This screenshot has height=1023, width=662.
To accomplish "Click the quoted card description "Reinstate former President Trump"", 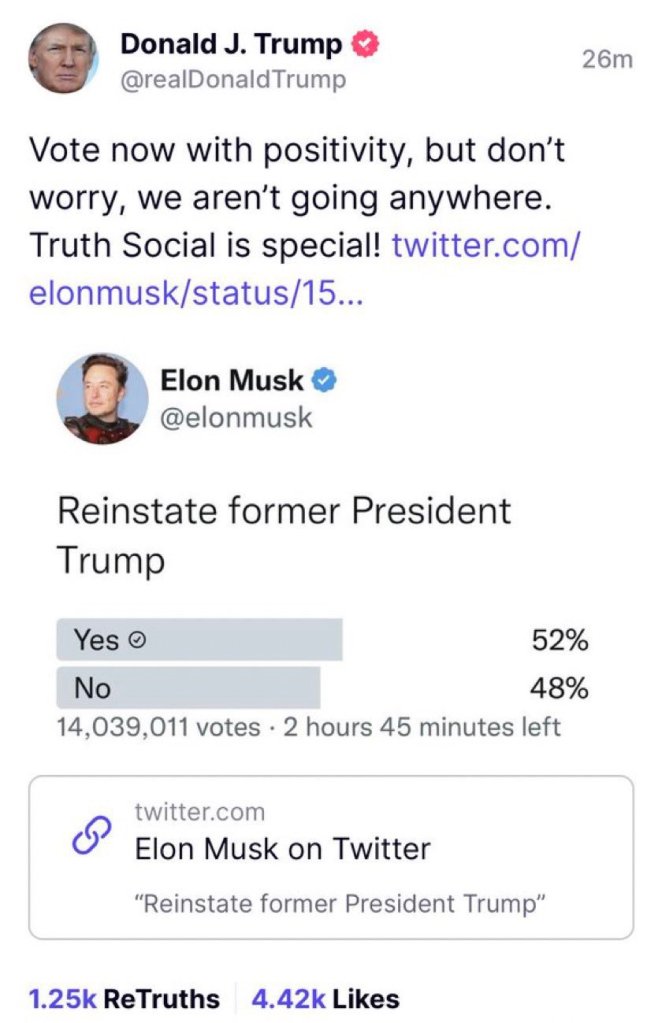I will (x=339, y=904).
